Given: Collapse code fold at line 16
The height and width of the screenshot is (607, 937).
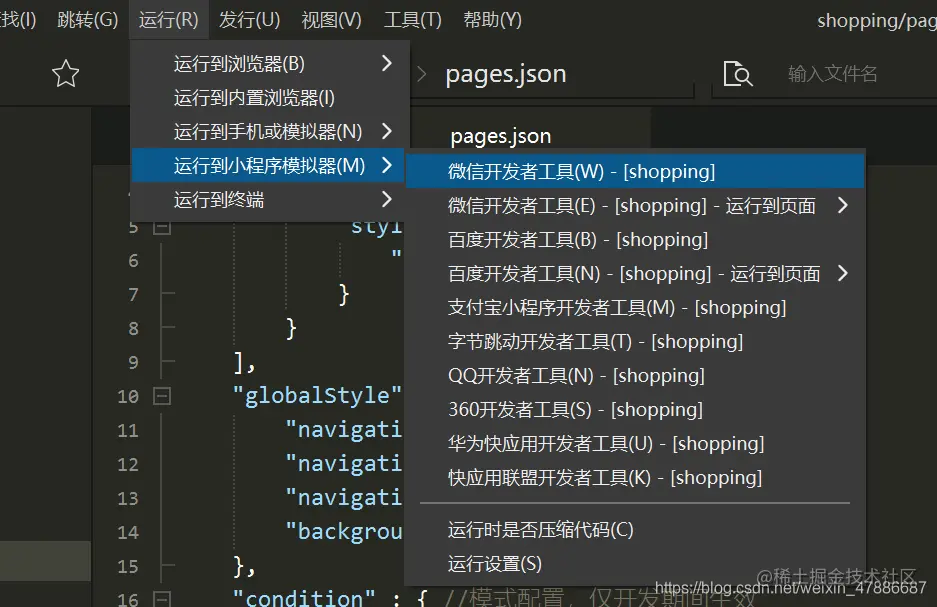Looking at the screenshot, I should click(162, 599).
